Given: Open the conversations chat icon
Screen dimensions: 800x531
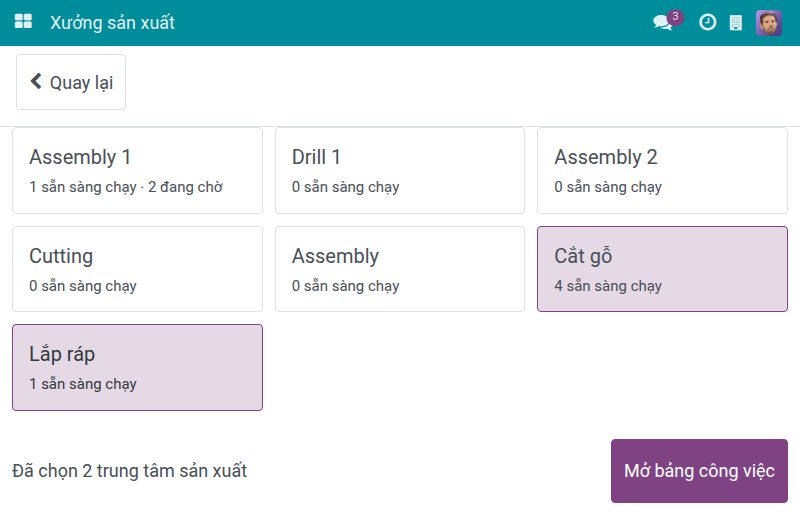Looking at the screenshot, I should click(662, 23).
